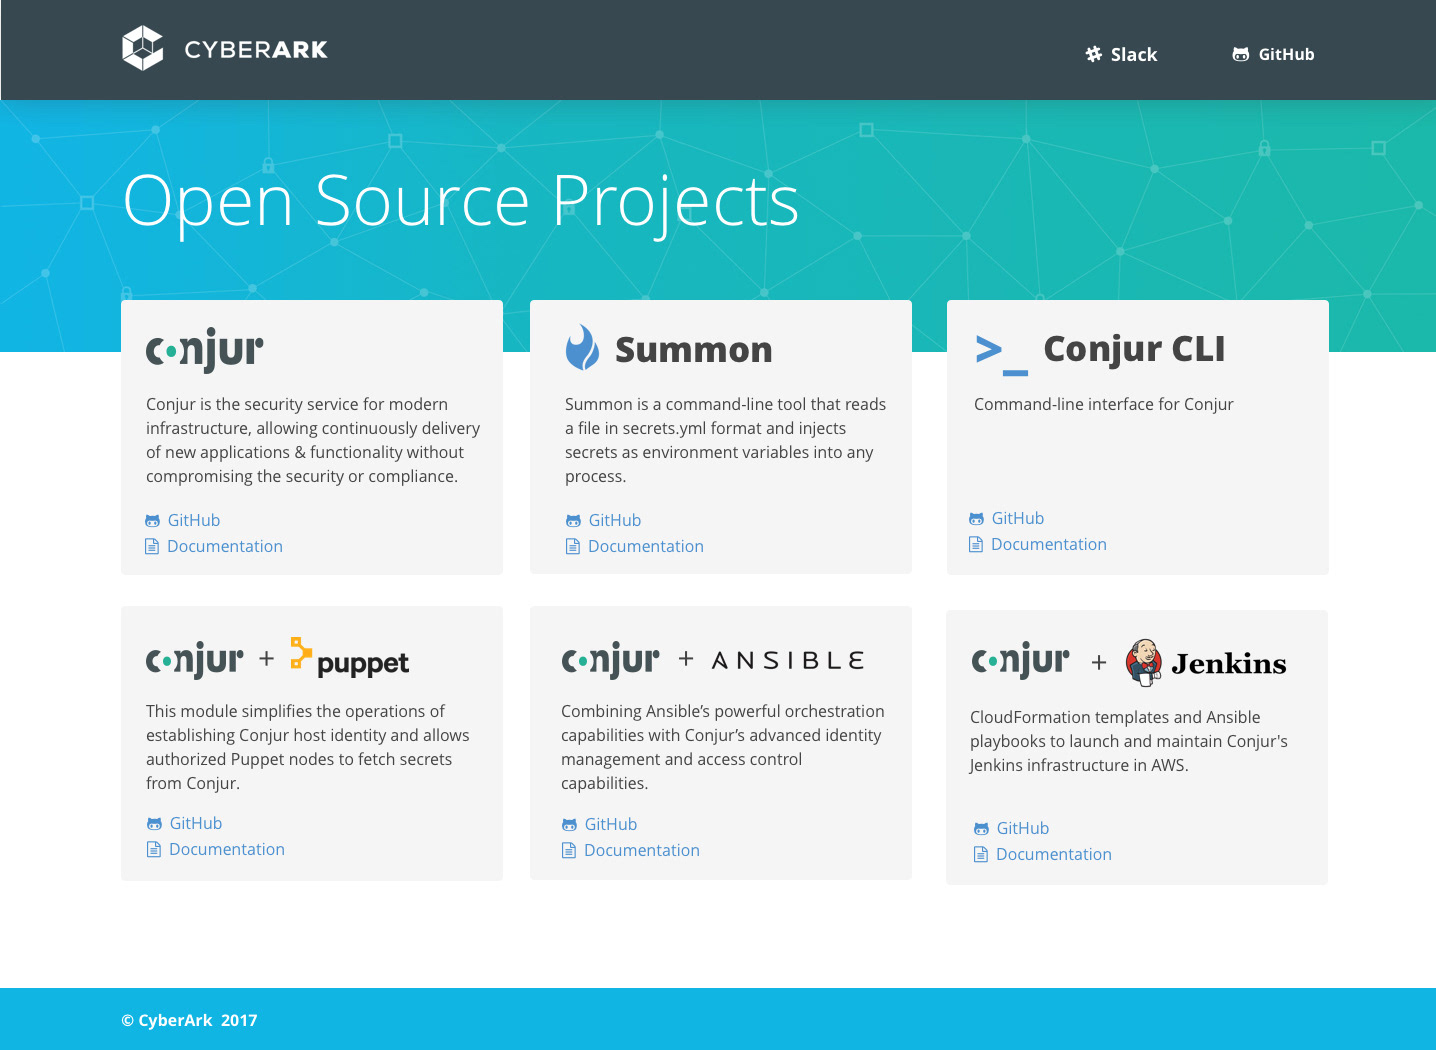This screenshot has width=1436, height=1050.
Task: Click the Jenkins butler mascot icon
Action: pyautogui.click(x=1144, y=662)
